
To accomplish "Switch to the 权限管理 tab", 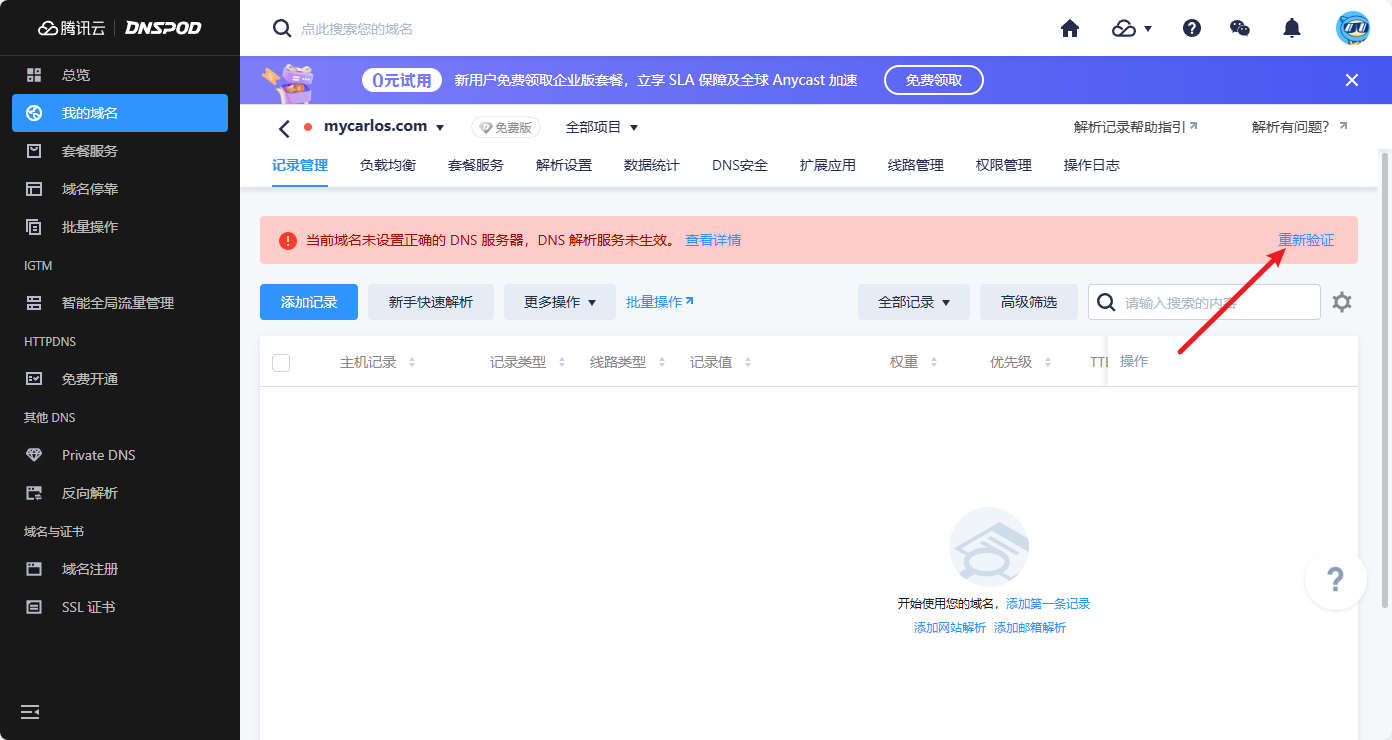I will point(1004,165).
